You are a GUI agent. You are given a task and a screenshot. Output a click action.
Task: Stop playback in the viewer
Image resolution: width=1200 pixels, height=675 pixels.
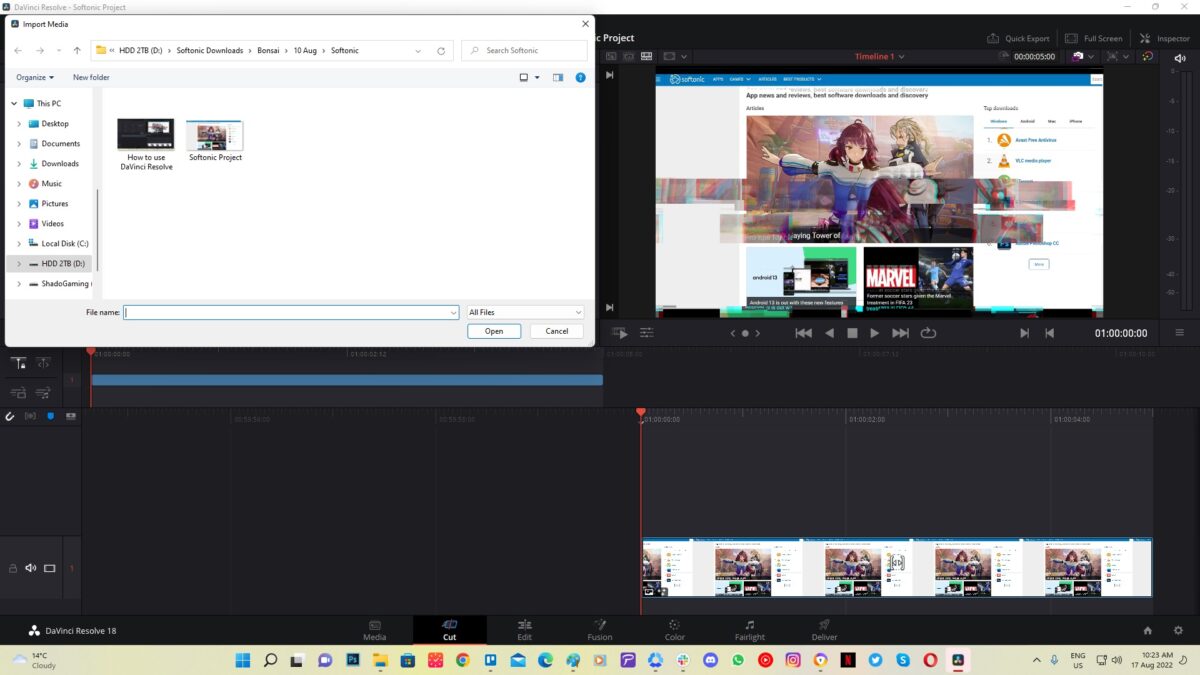[852, 333]
